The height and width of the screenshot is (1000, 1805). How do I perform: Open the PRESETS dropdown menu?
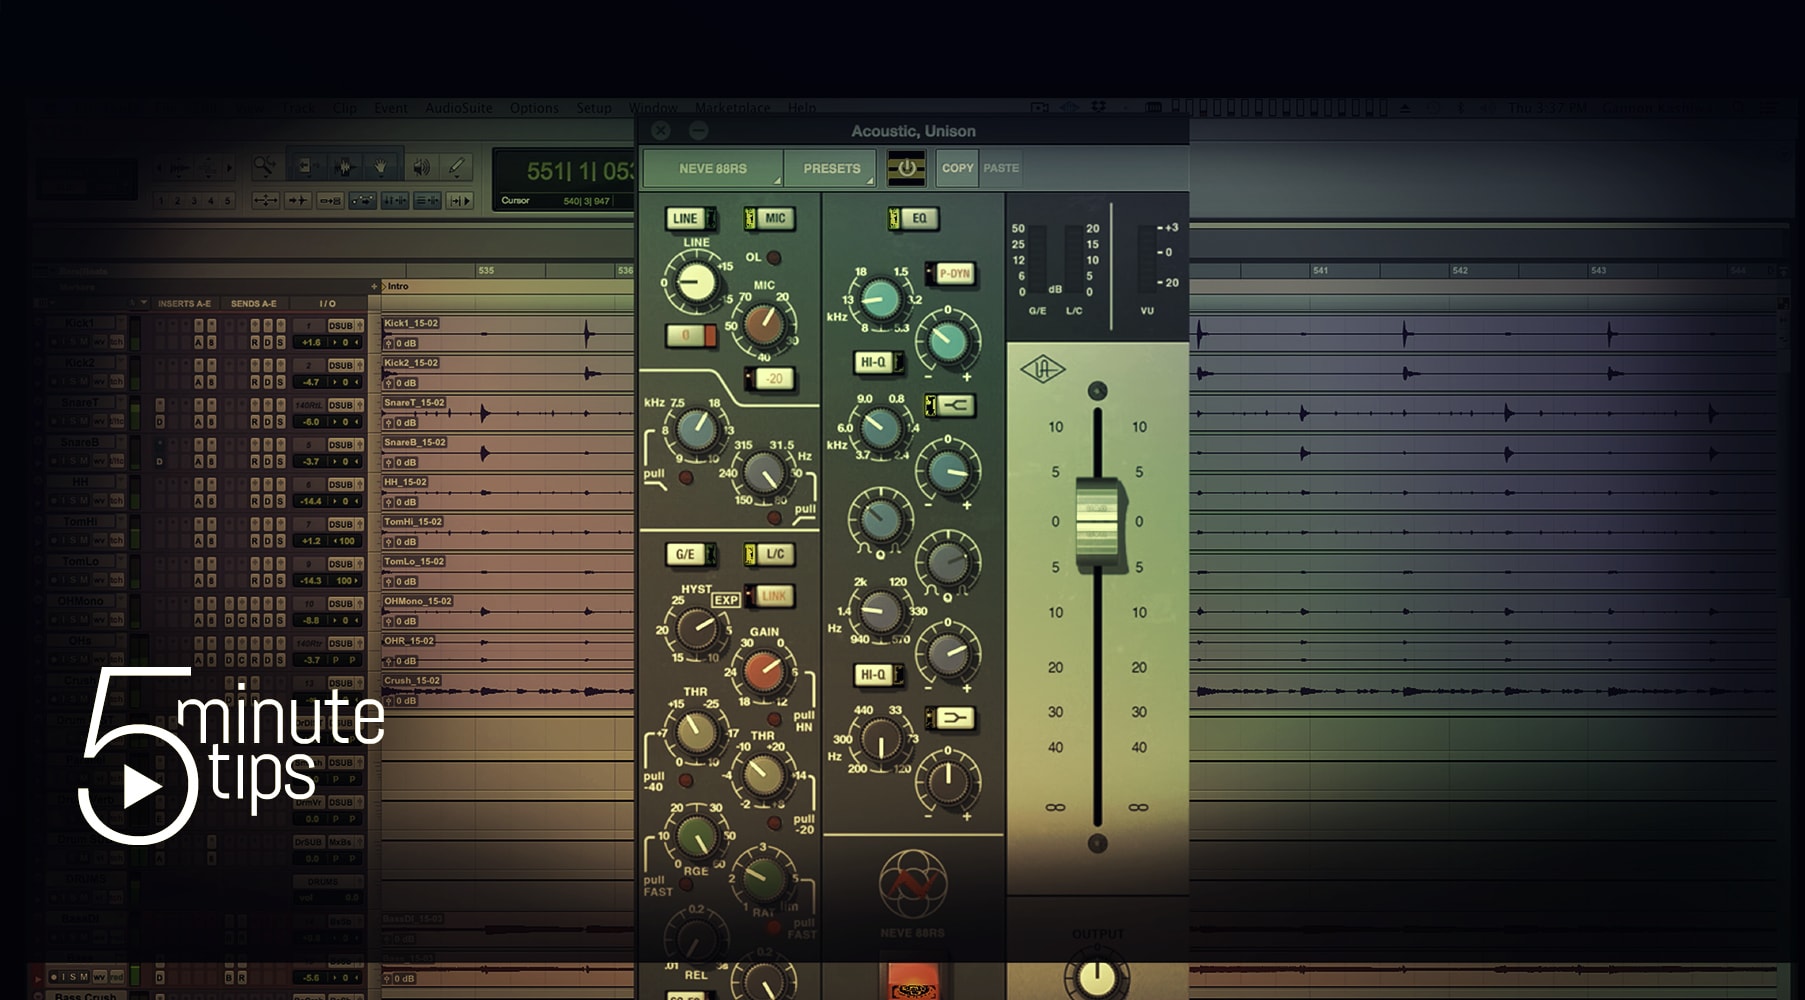click(831, 168)
